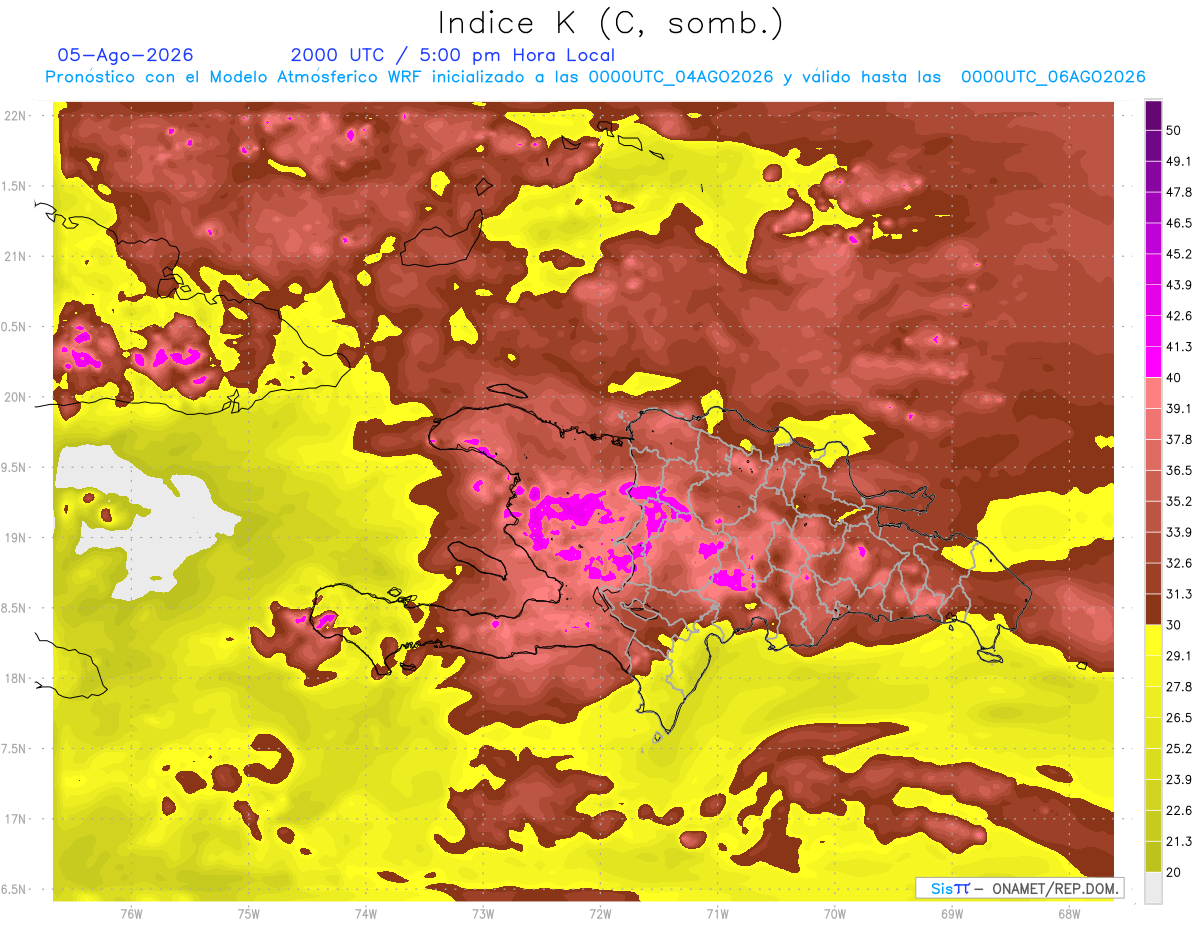Pick the gray swatch below legend value 20
This screenshot has height=927, width=1200.
[x=1153, y=887]
